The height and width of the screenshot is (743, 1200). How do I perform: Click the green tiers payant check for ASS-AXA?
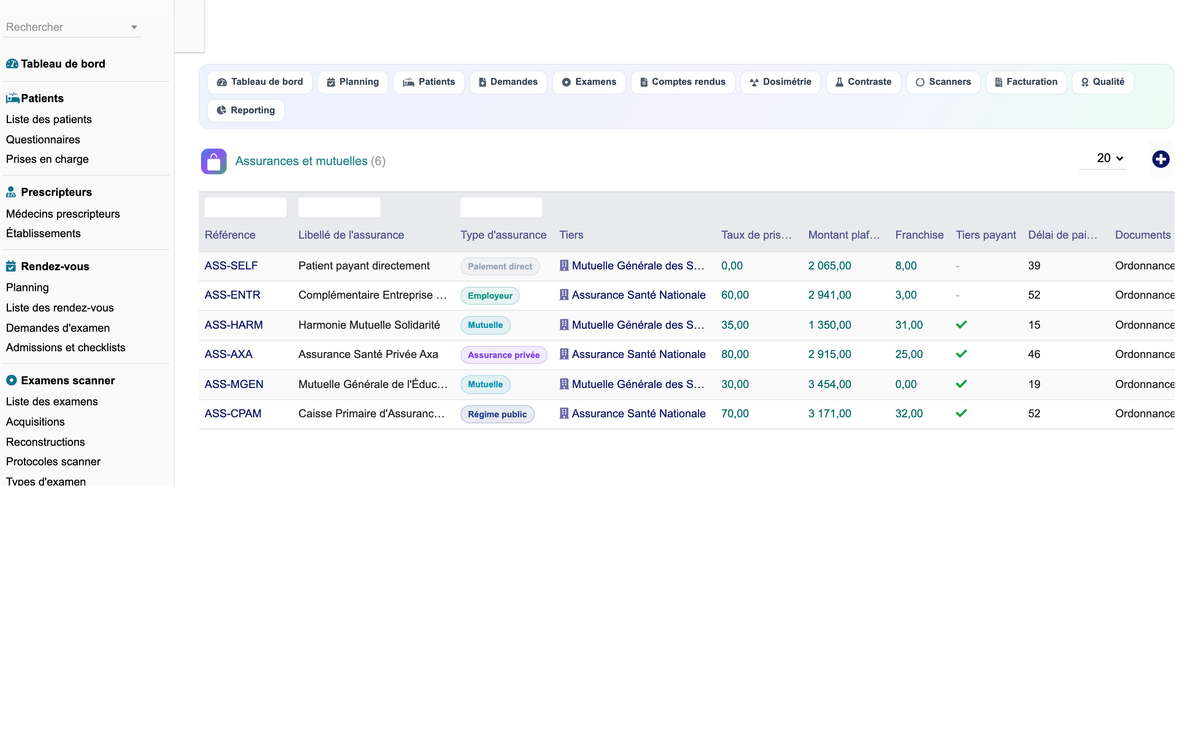click(x=961, y=354)
